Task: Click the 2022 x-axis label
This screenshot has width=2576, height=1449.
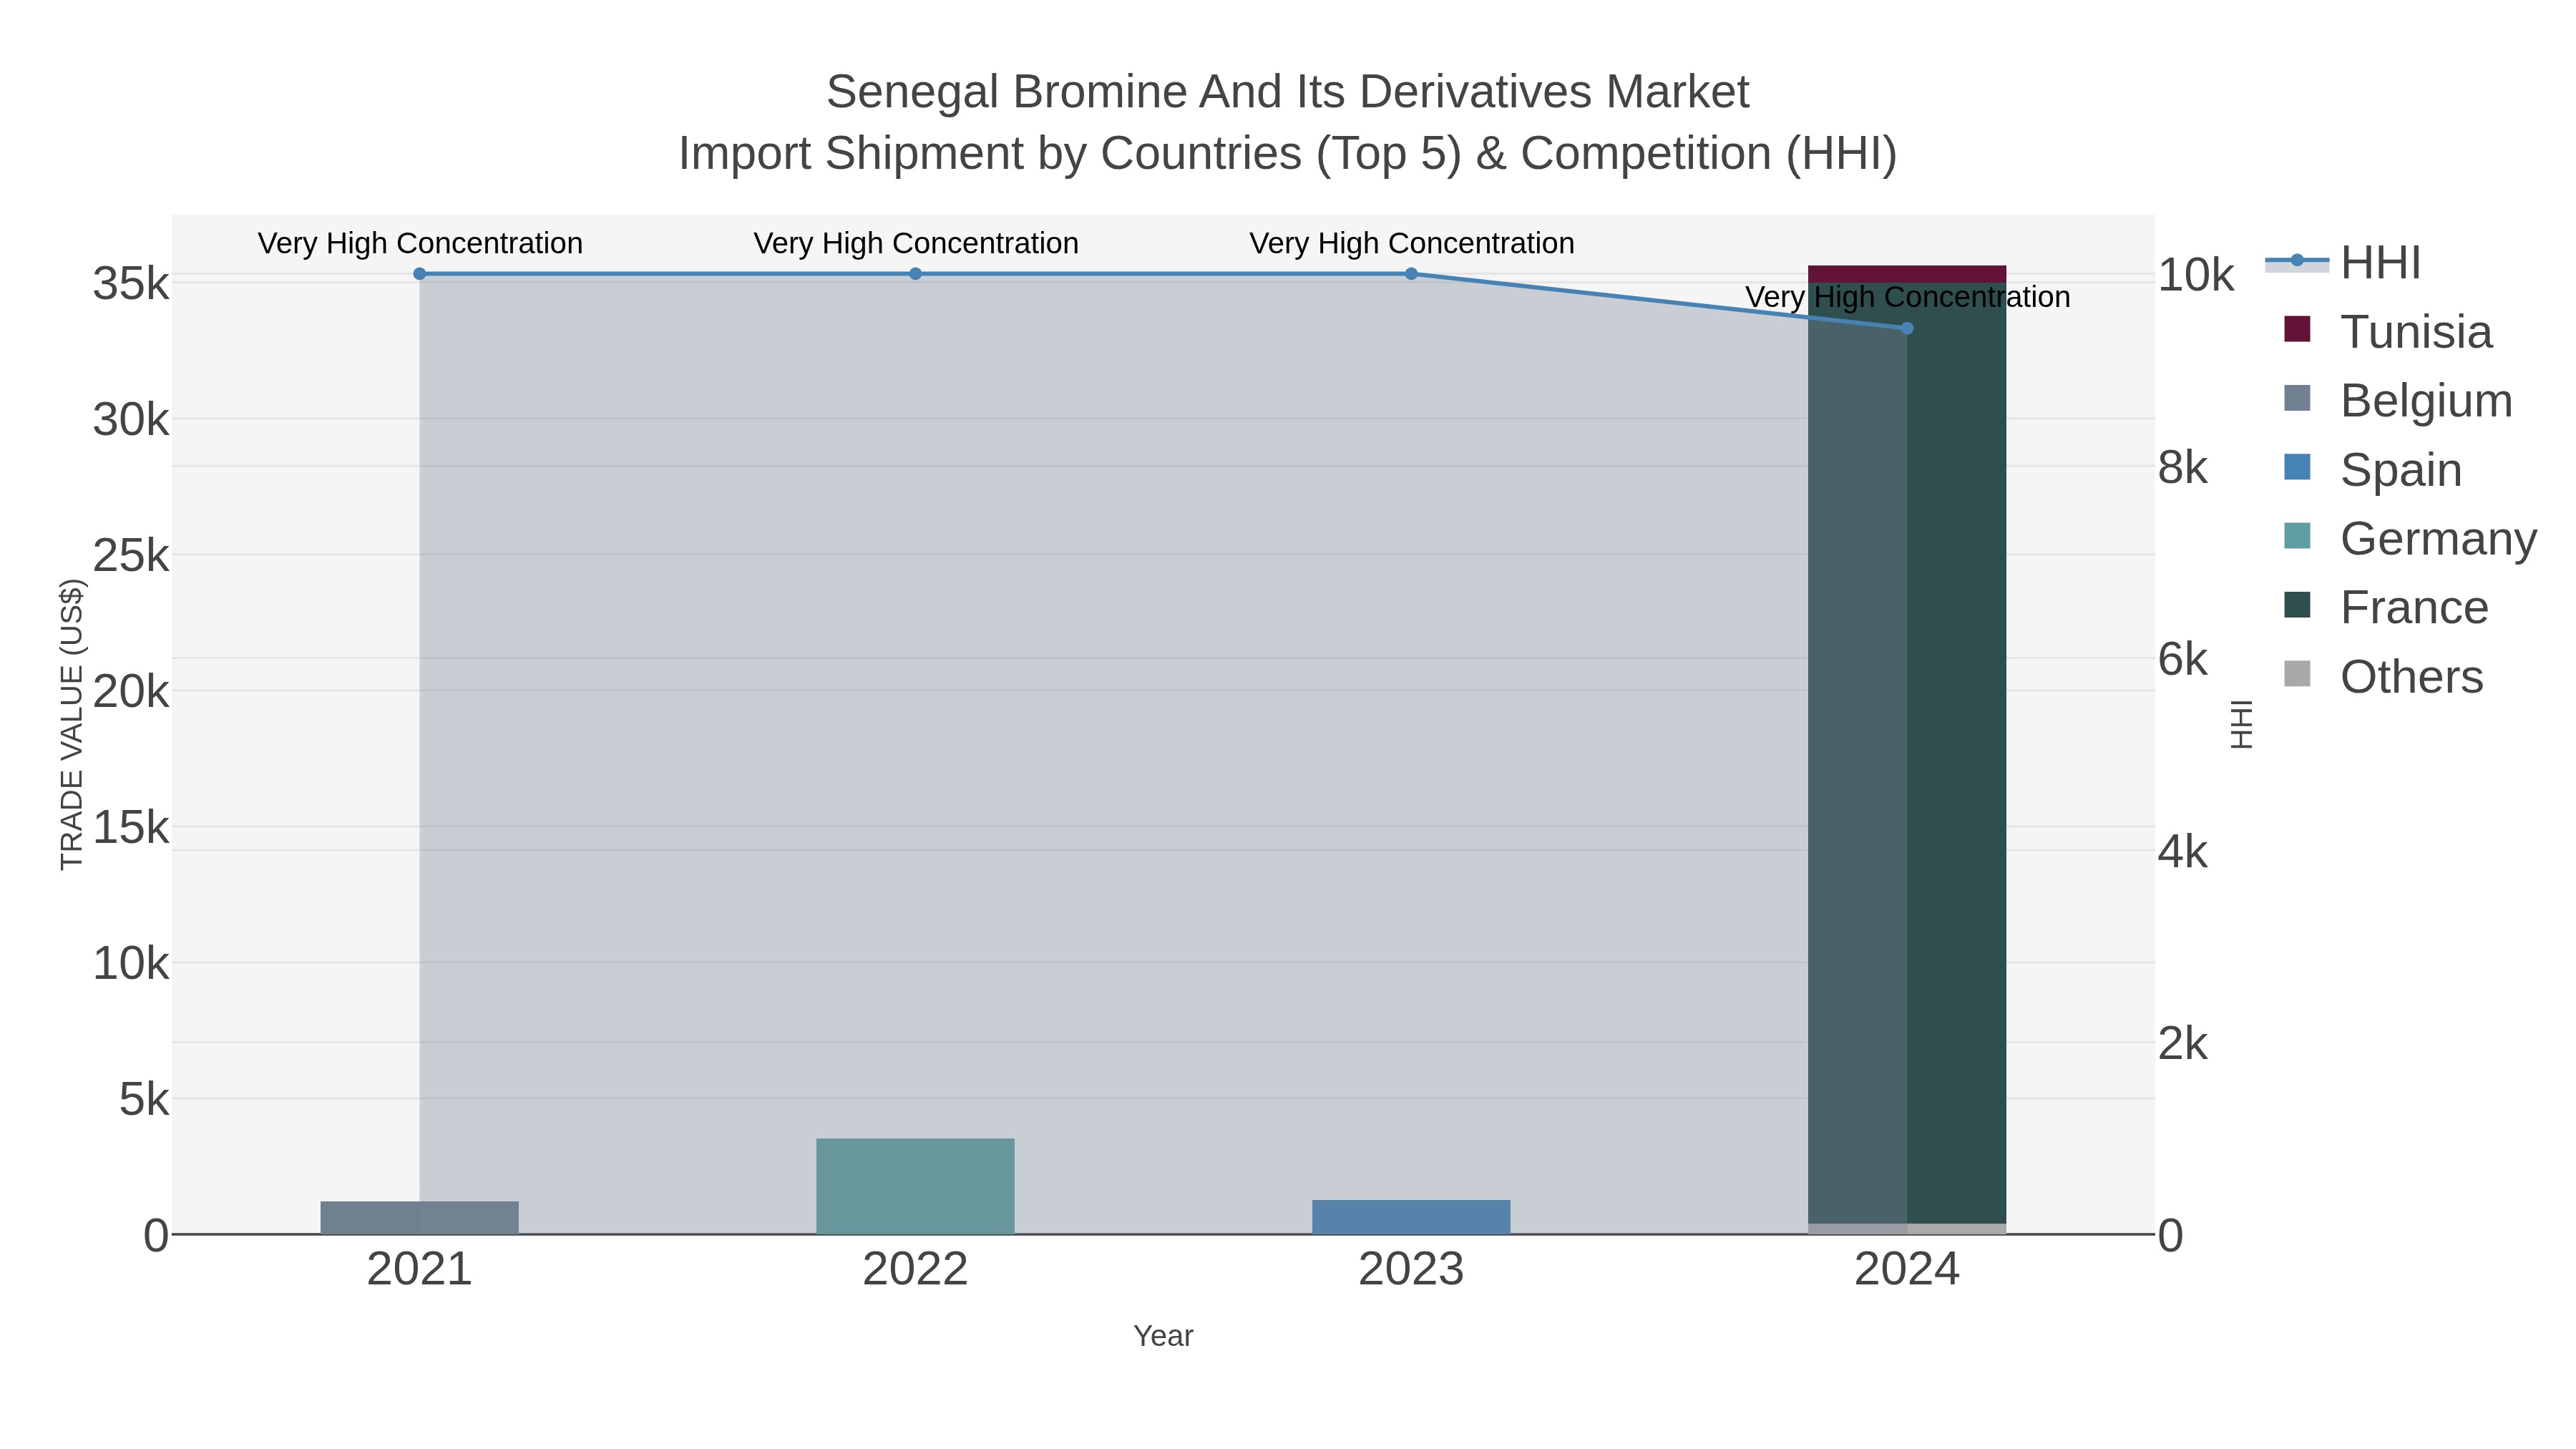Action: [x=915, y=1270]
